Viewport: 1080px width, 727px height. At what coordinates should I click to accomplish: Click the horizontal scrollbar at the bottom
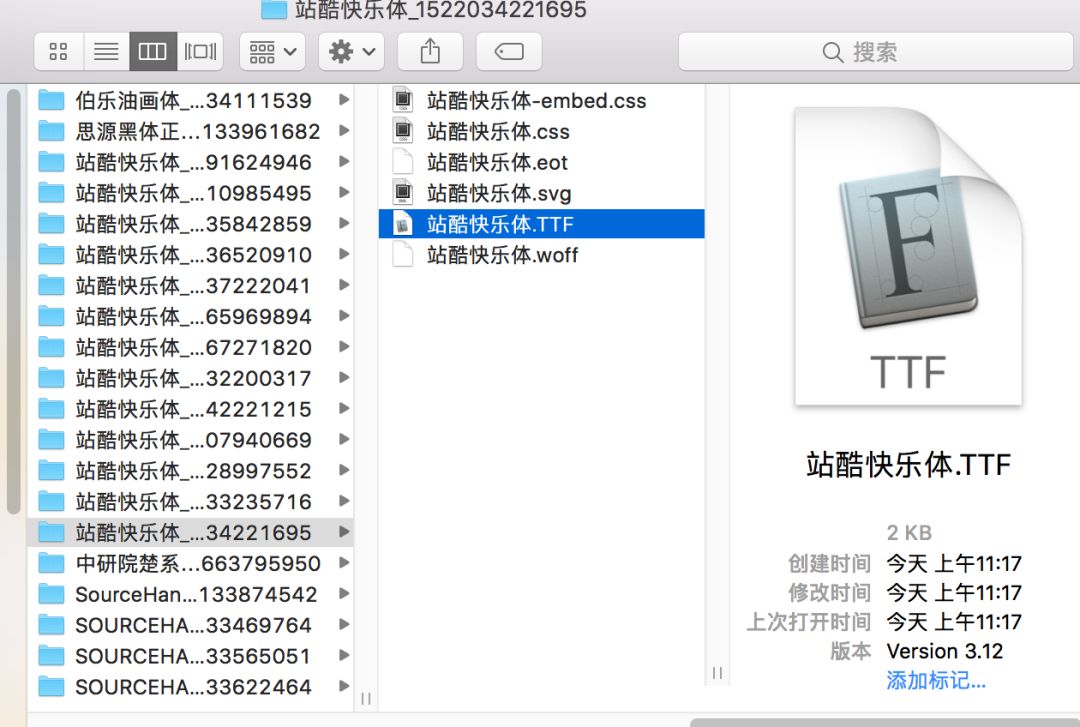tap(885, 722)
